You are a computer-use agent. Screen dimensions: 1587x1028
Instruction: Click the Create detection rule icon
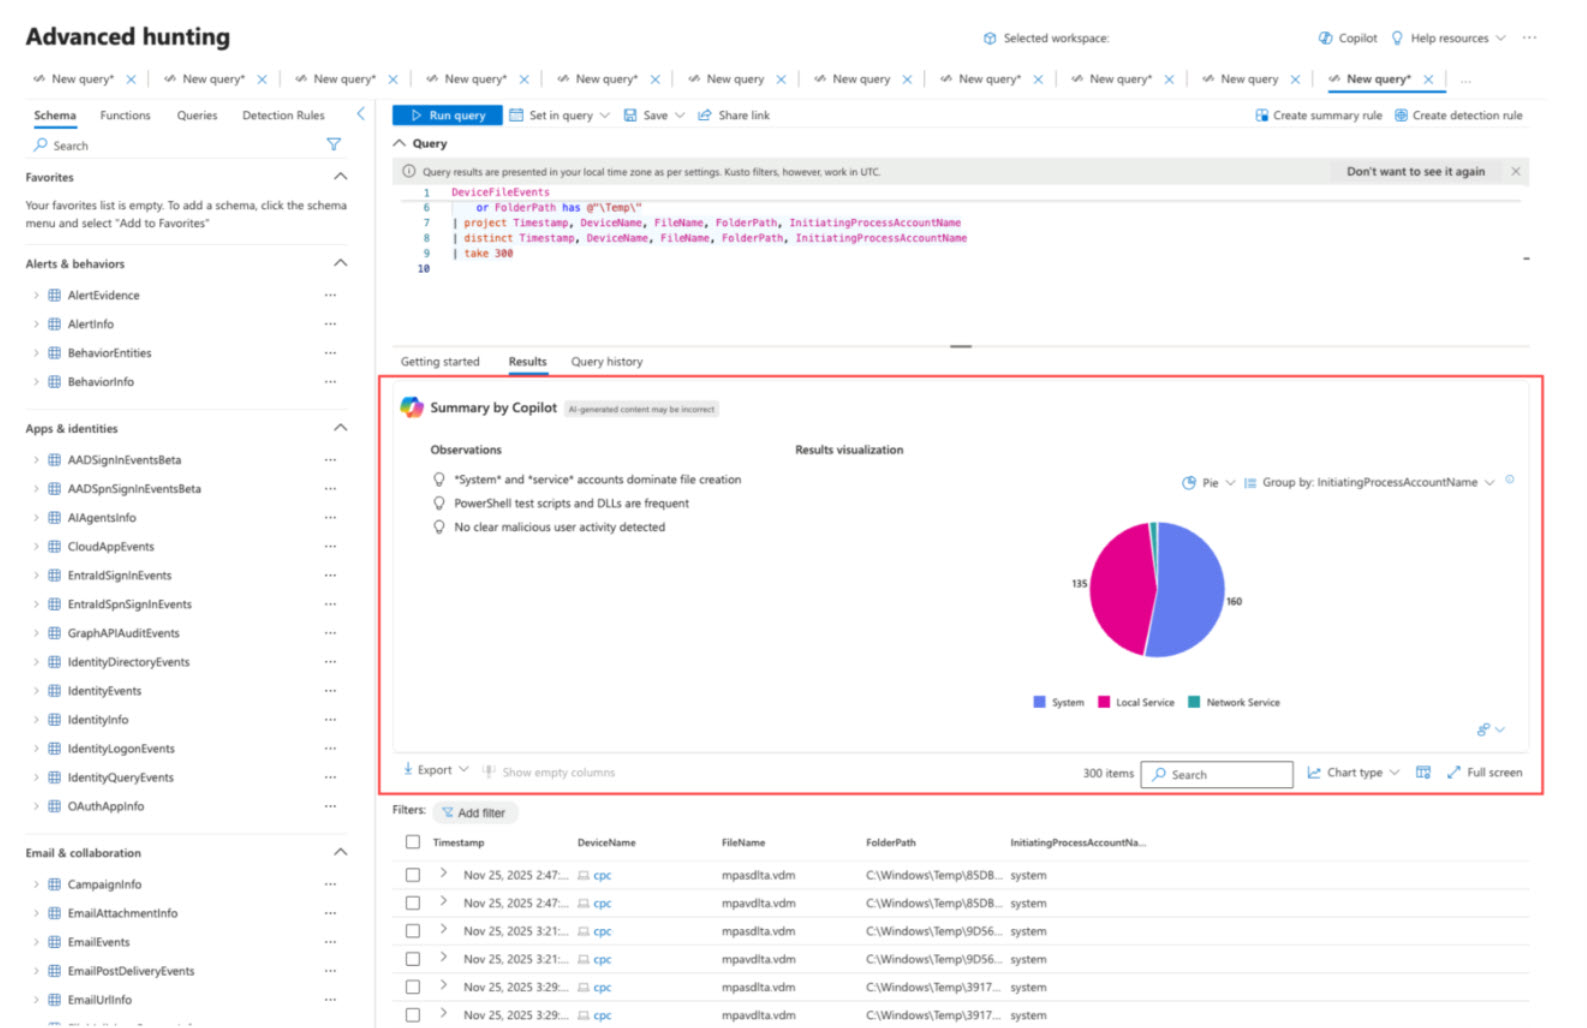click(x=1401, y=116)
